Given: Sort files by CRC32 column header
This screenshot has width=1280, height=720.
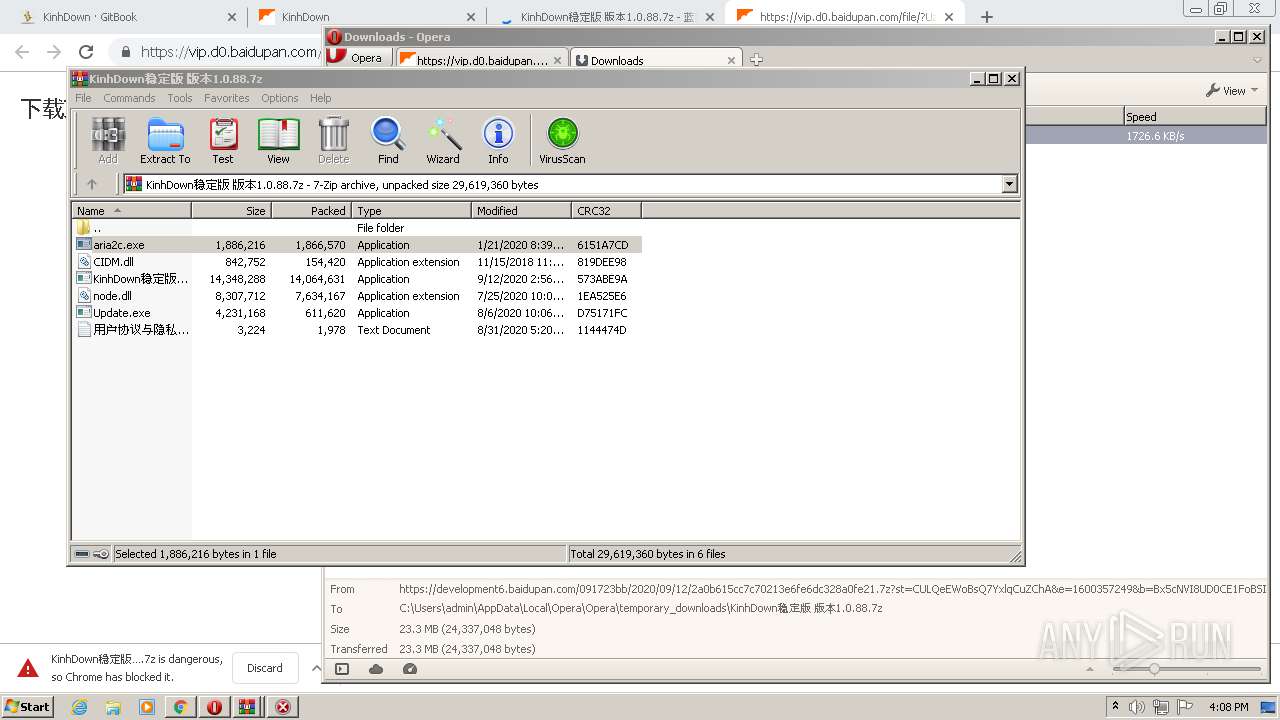Looking at the screenshot, I should (x=606, y=210).
